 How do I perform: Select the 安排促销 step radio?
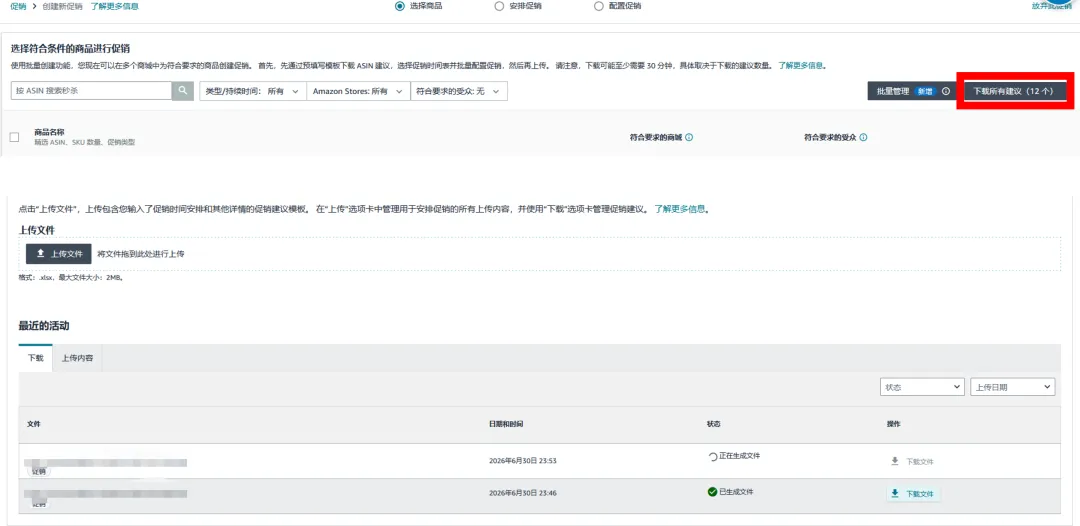[499, 6]
